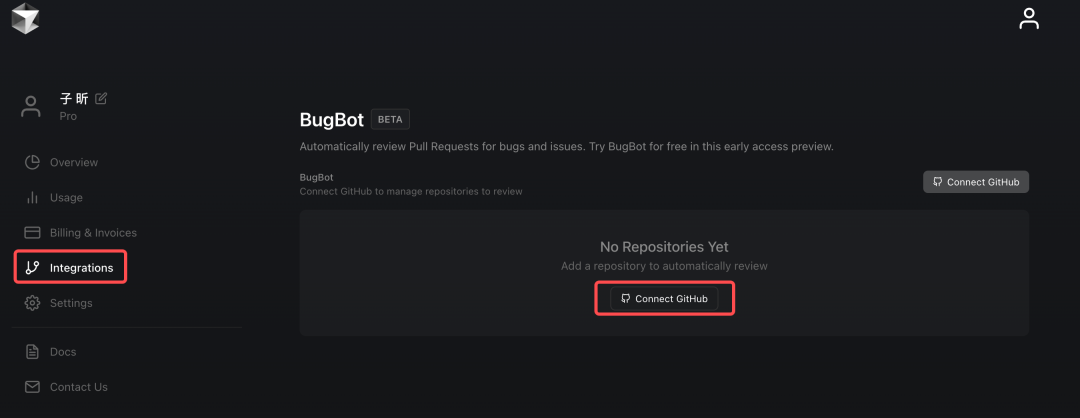Screen dimensions: 1080x418
Task: Click the Settings gear icon
Action: click(32, 302)
